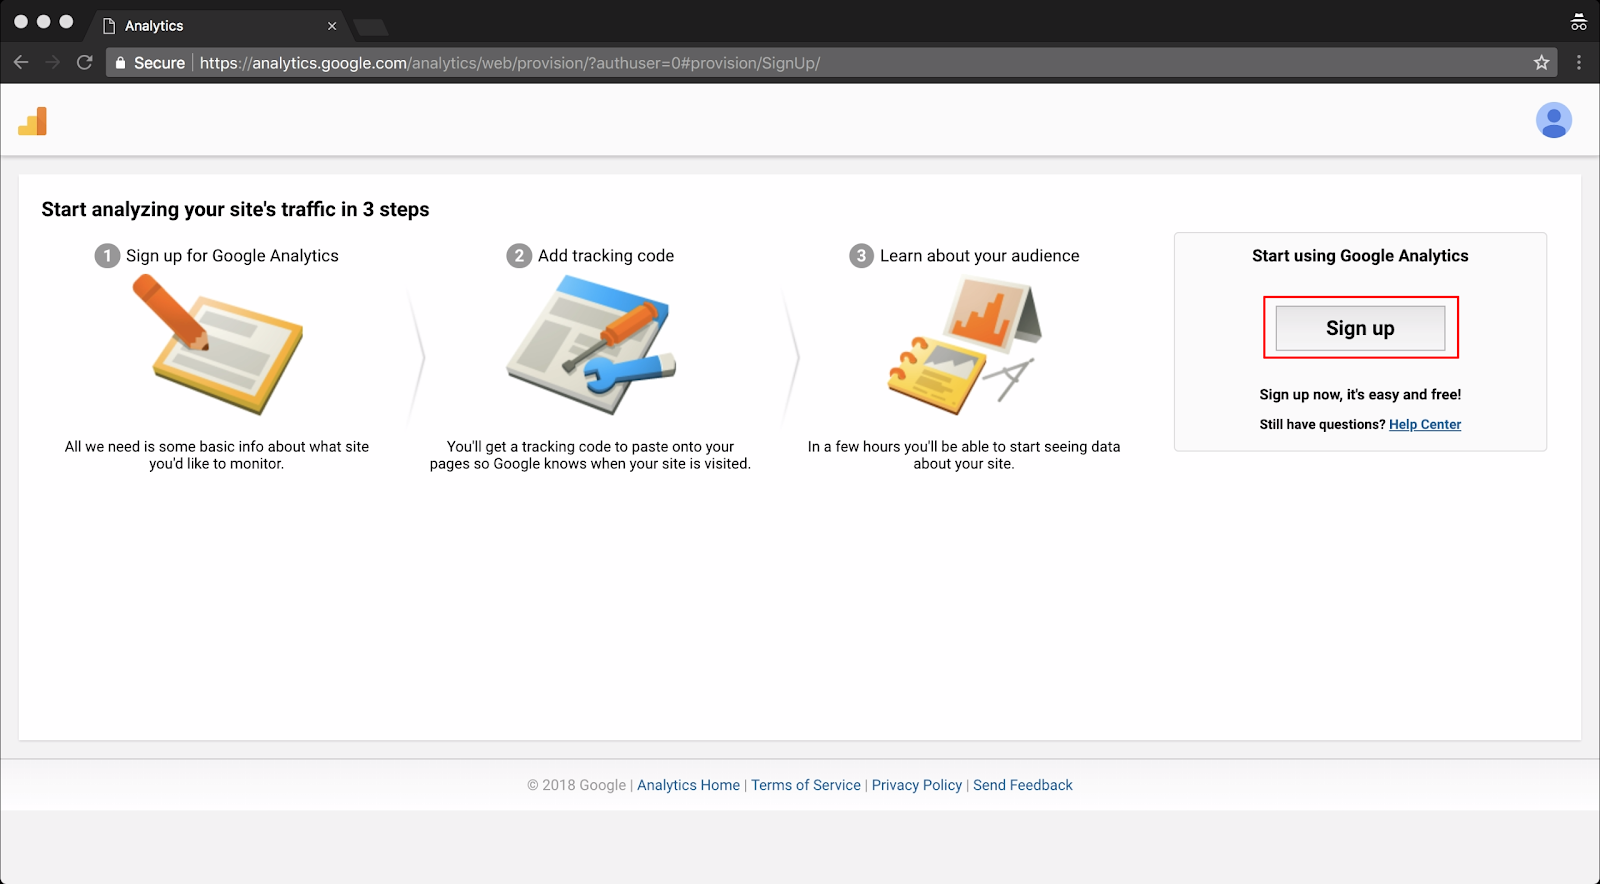Image resolution: width=1600 pixels, height=884 pixels.
Task: Click the 'Start analyzing your site's traffic' title
Action: coord(235,209)
